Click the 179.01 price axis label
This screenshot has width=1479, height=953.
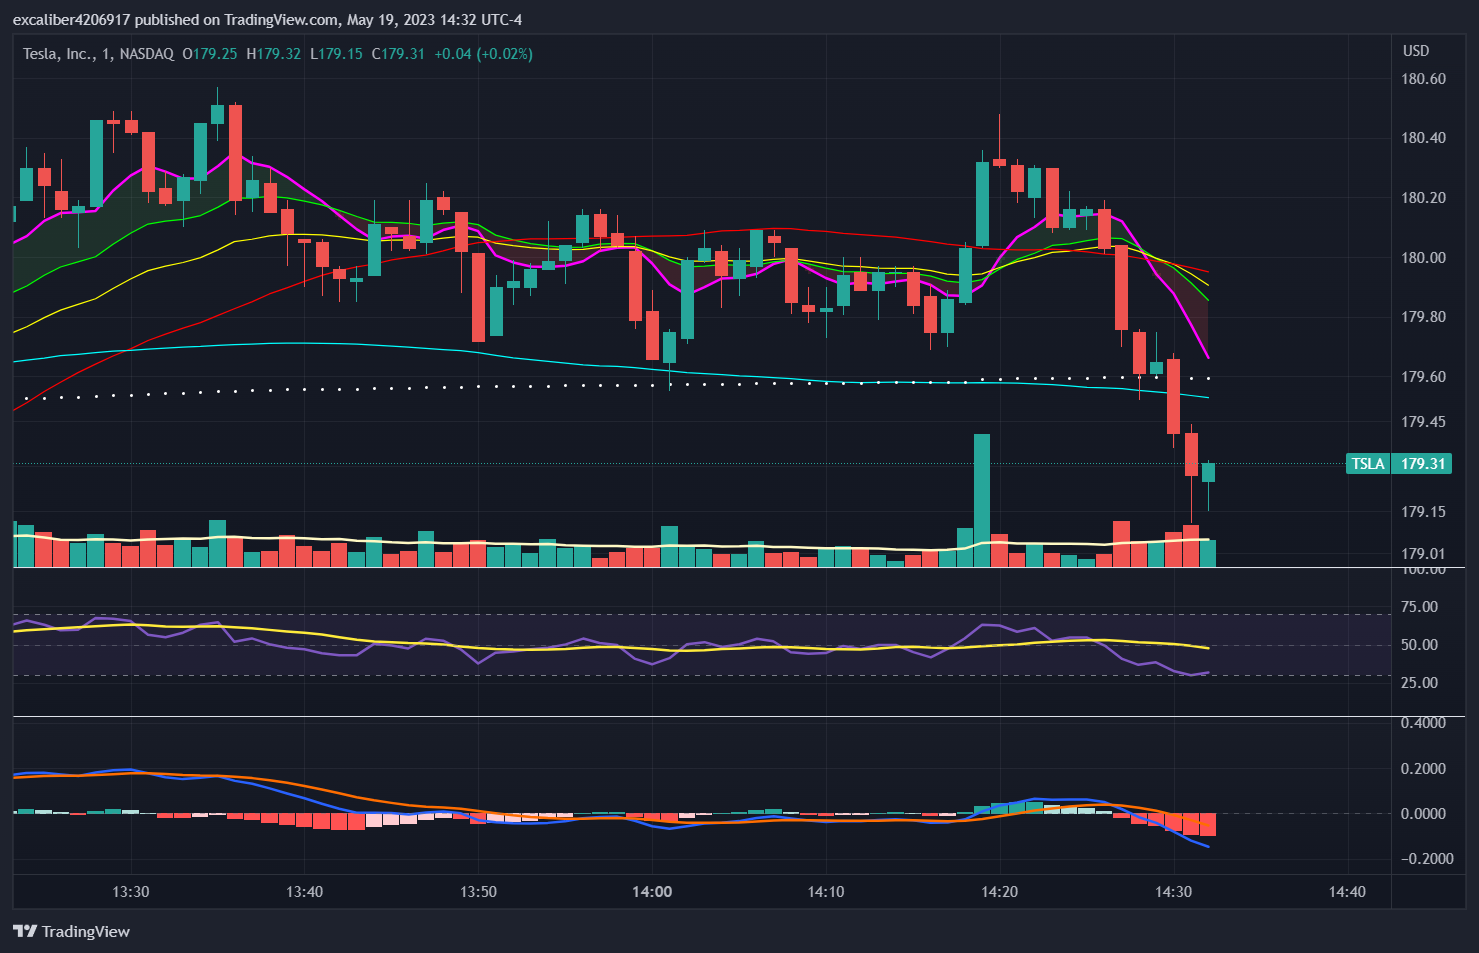1424,554
